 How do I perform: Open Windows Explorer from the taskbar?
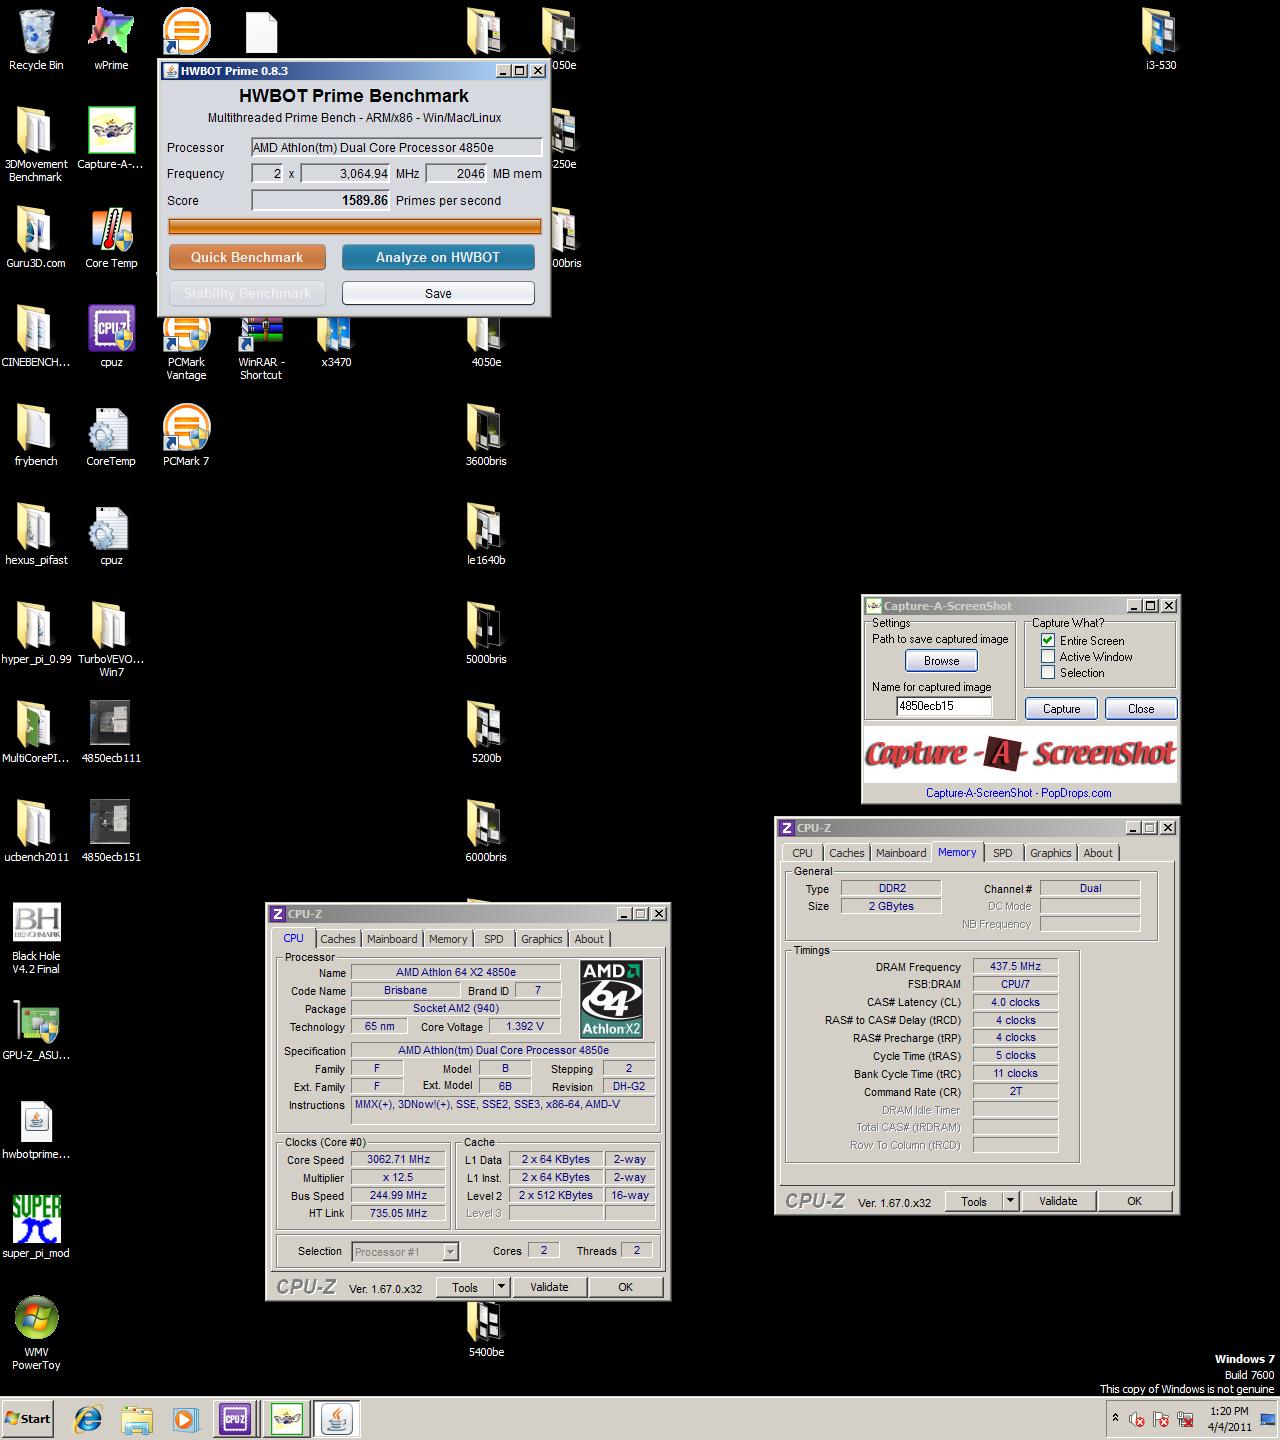[137, 1418]
